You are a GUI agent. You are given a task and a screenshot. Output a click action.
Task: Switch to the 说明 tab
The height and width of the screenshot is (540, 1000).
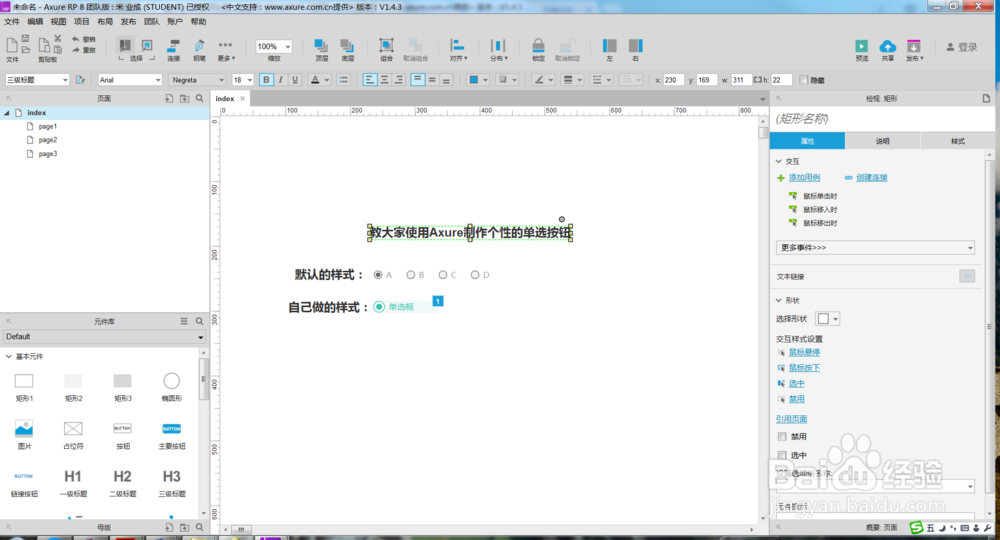click(x=883, y=141)
